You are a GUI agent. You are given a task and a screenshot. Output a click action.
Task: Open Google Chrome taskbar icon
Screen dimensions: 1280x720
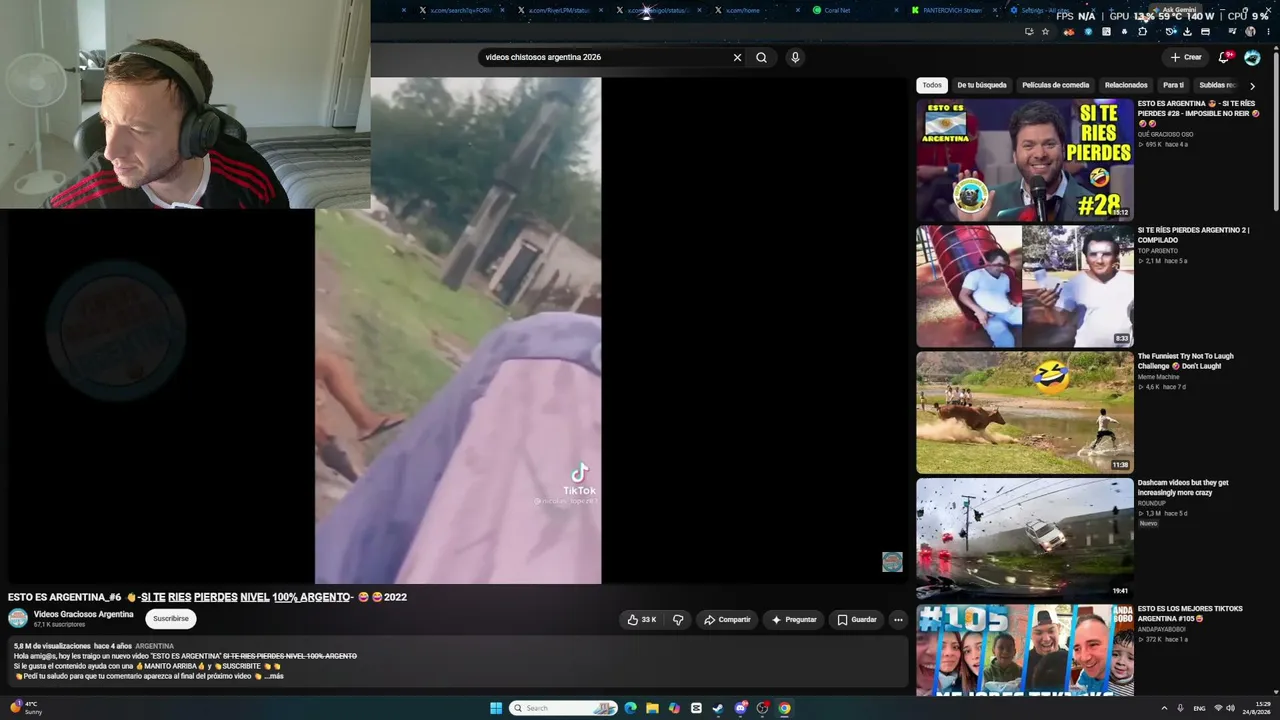point(784,708)
